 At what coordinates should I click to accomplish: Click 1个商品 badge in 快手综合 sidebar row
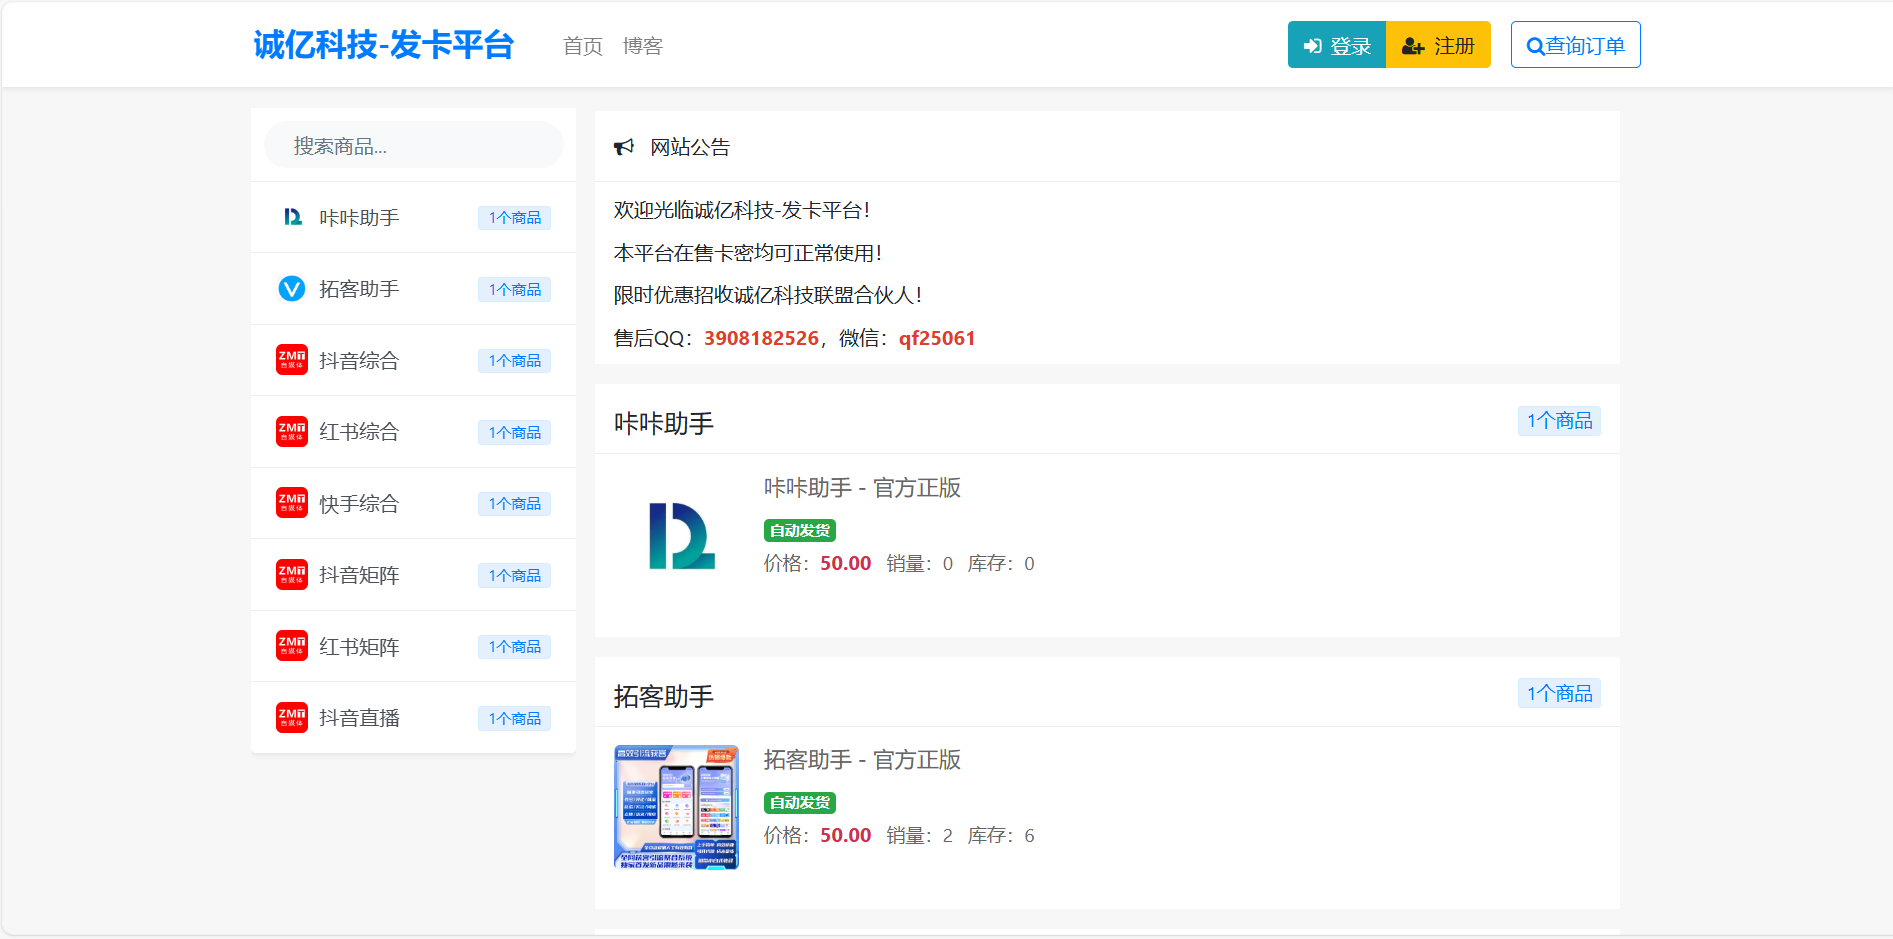514,504
